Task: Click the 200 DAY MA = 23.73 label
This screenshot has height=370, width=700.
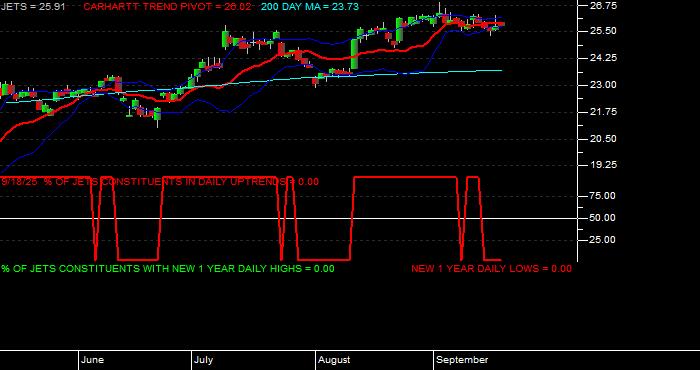Action: coord(310,7)
